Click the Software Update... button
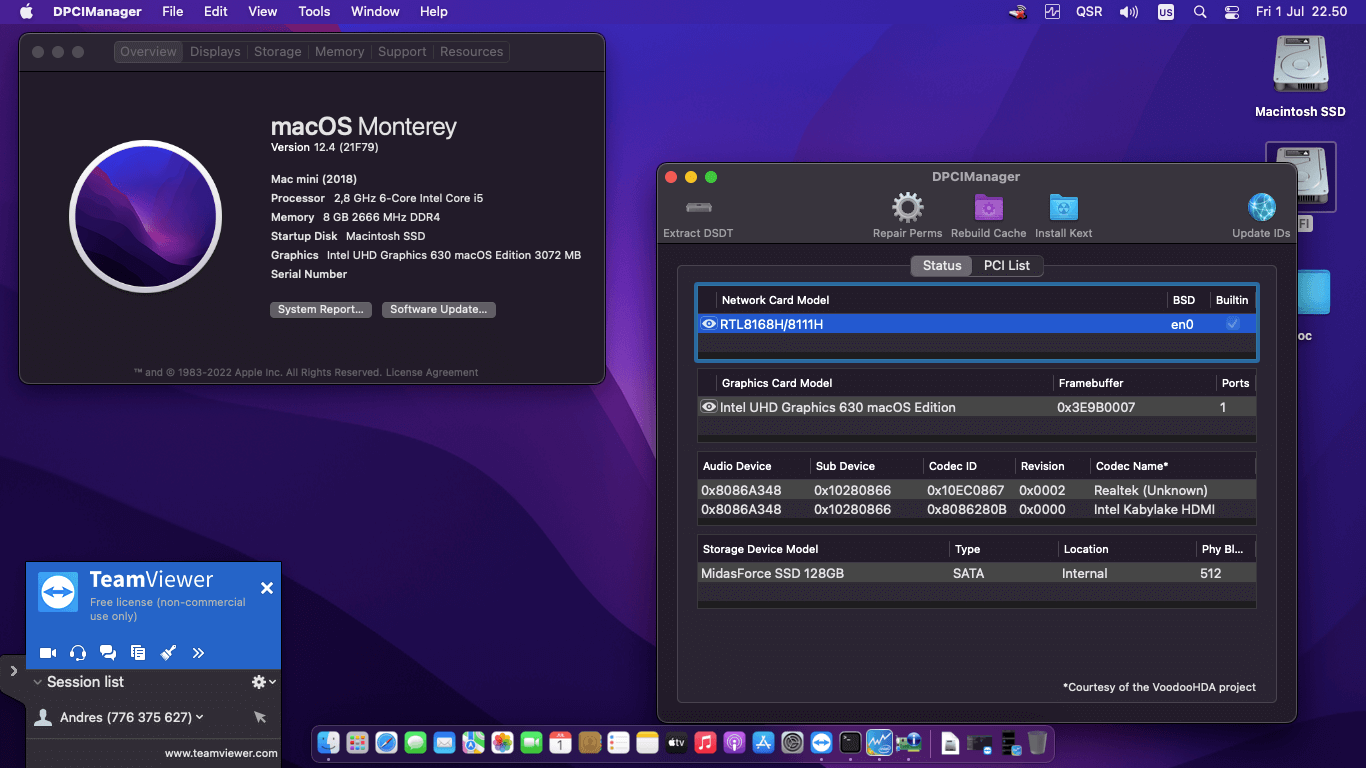The image size is (1366, 768). [439, 310]
